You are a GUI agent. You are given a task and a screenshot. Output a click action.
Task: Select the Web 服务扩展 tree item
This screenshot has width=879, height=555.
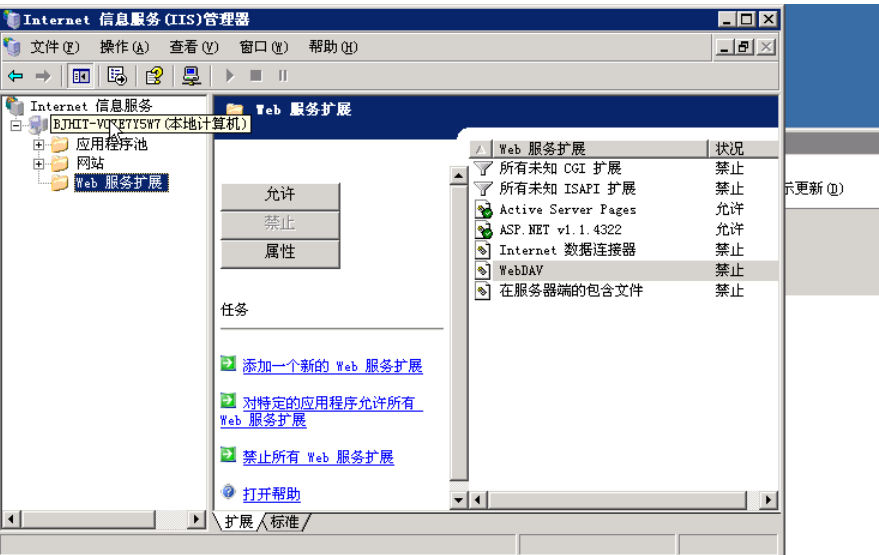pyautogui.click(x=121, y=183)
